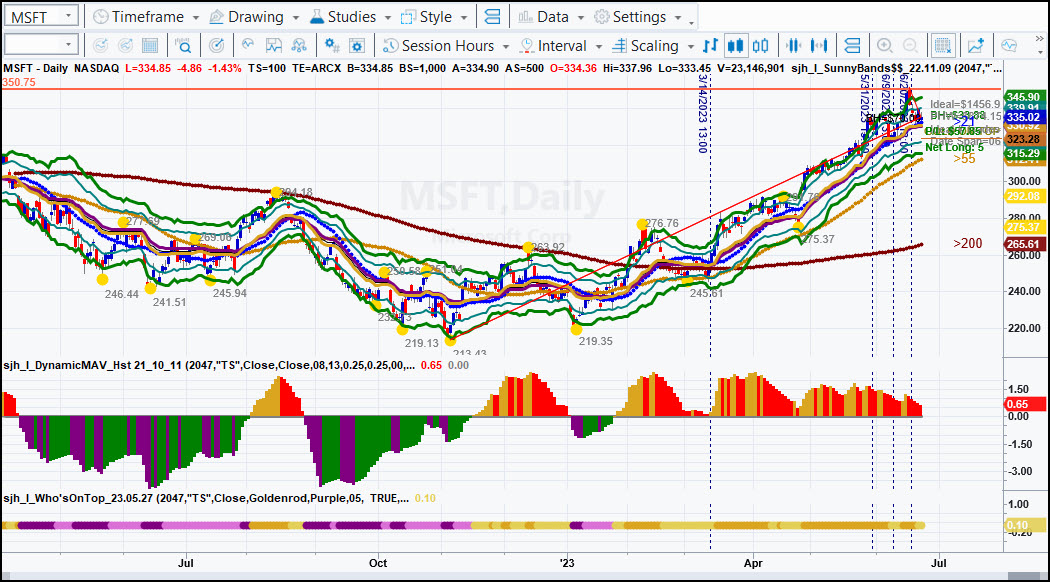The width and height of the screenshot is (1050, 582).
Task: Toggle the grid with x icon
Action: click(x=943, y=46)
